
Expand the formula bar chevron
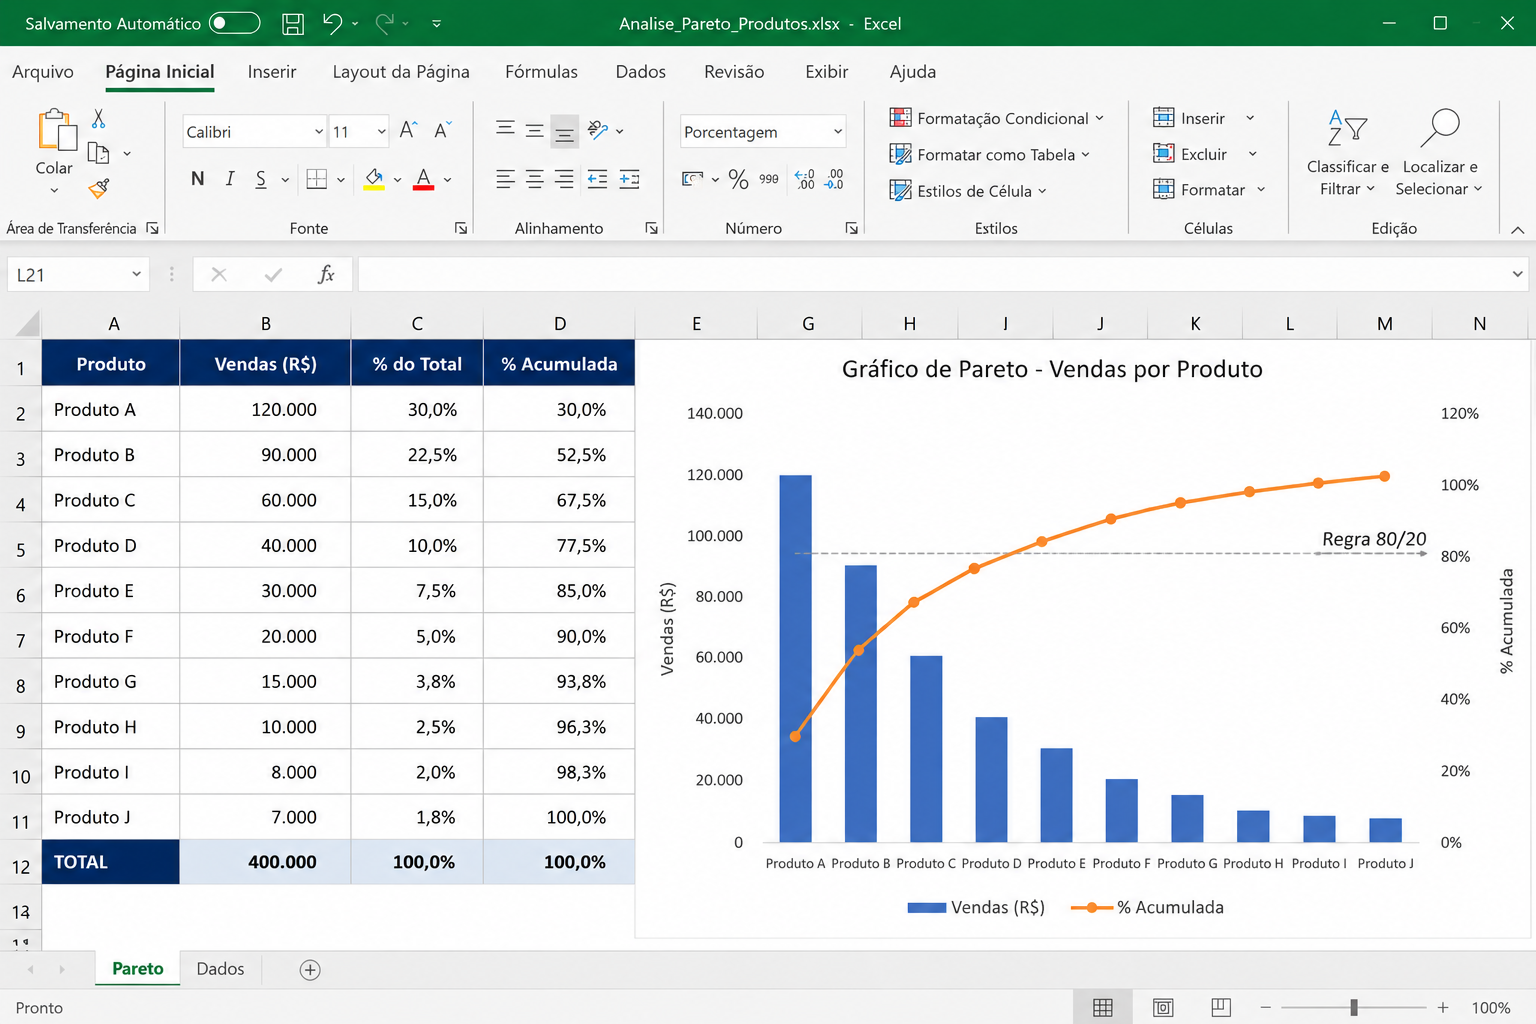[x=1518, y=274]
